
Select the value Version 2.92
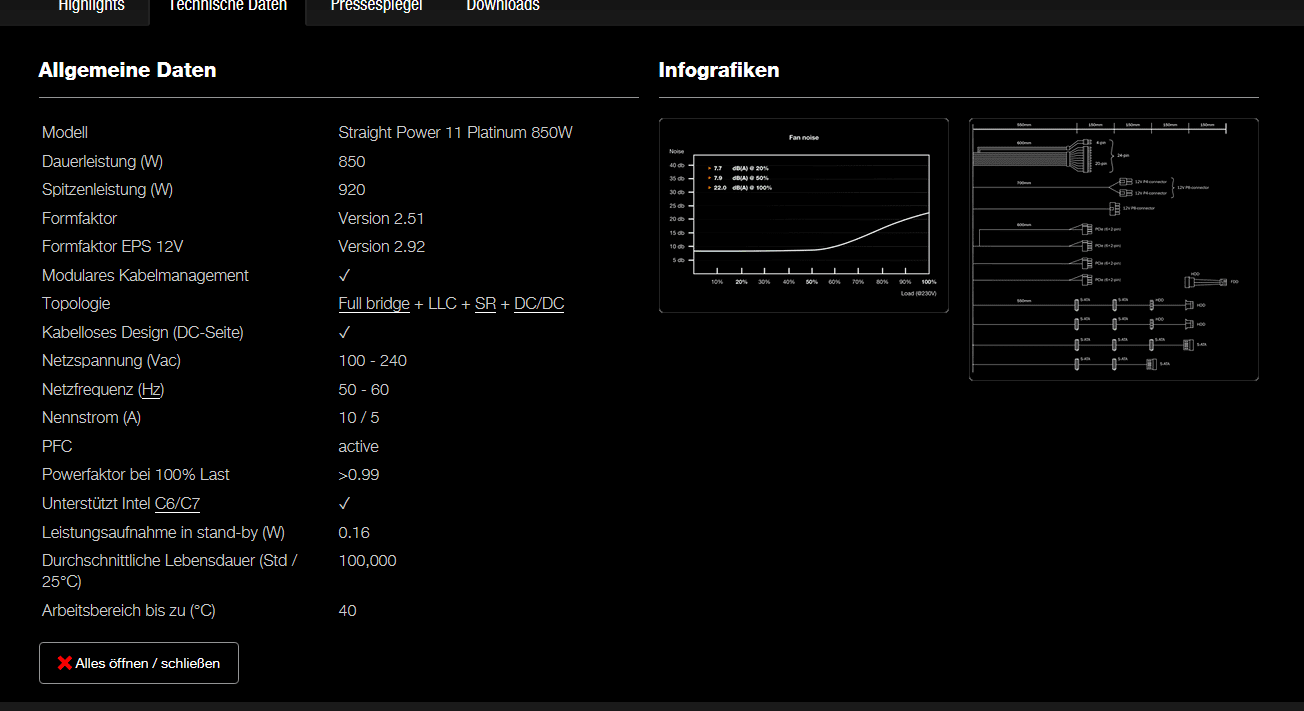click(382, 247)
